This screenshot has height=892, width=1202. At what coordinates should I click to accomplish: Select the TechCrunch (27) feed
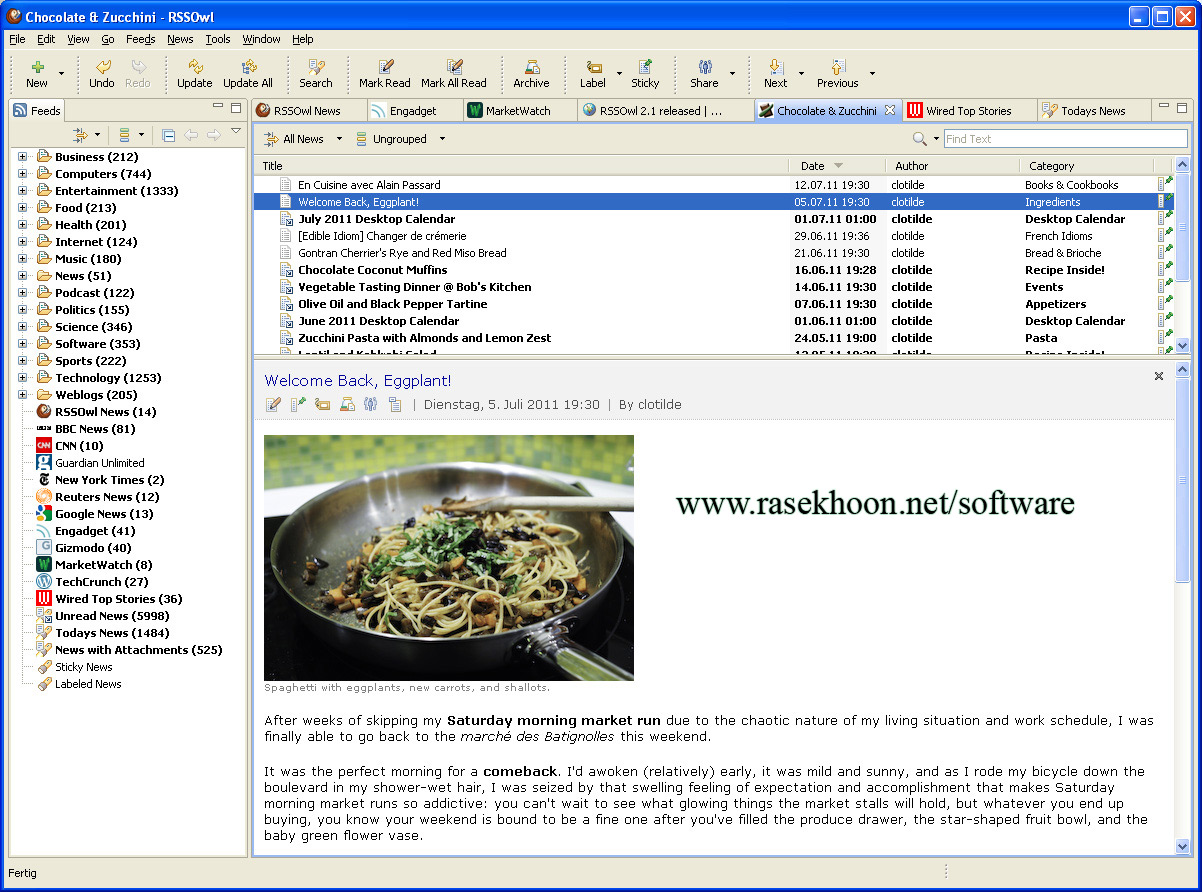pos(101,582)
